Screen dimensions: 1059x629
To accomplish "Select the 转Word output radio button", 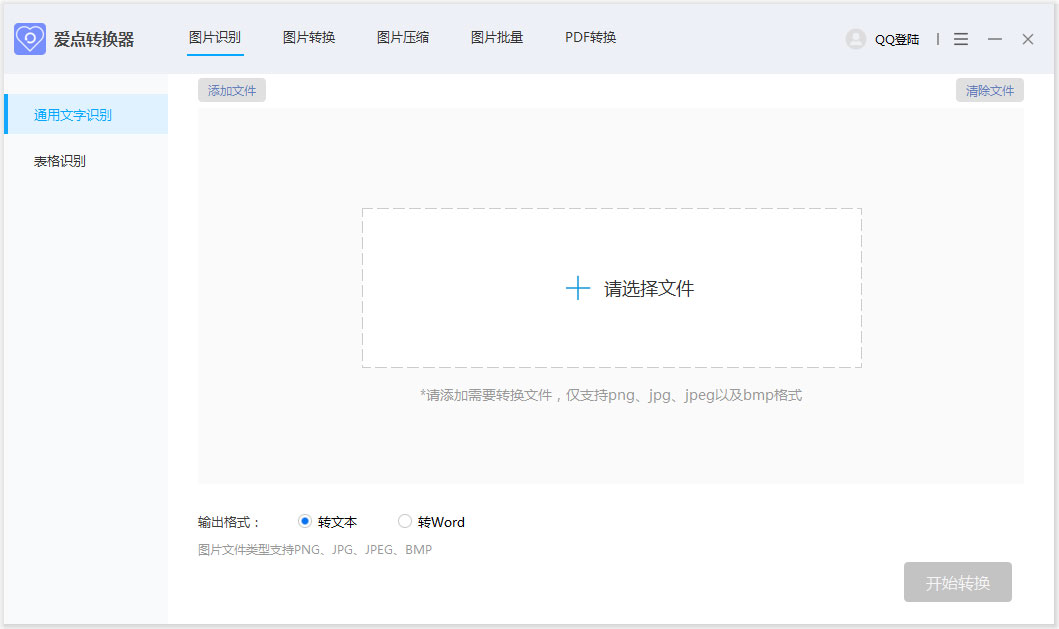I will 404,521.
